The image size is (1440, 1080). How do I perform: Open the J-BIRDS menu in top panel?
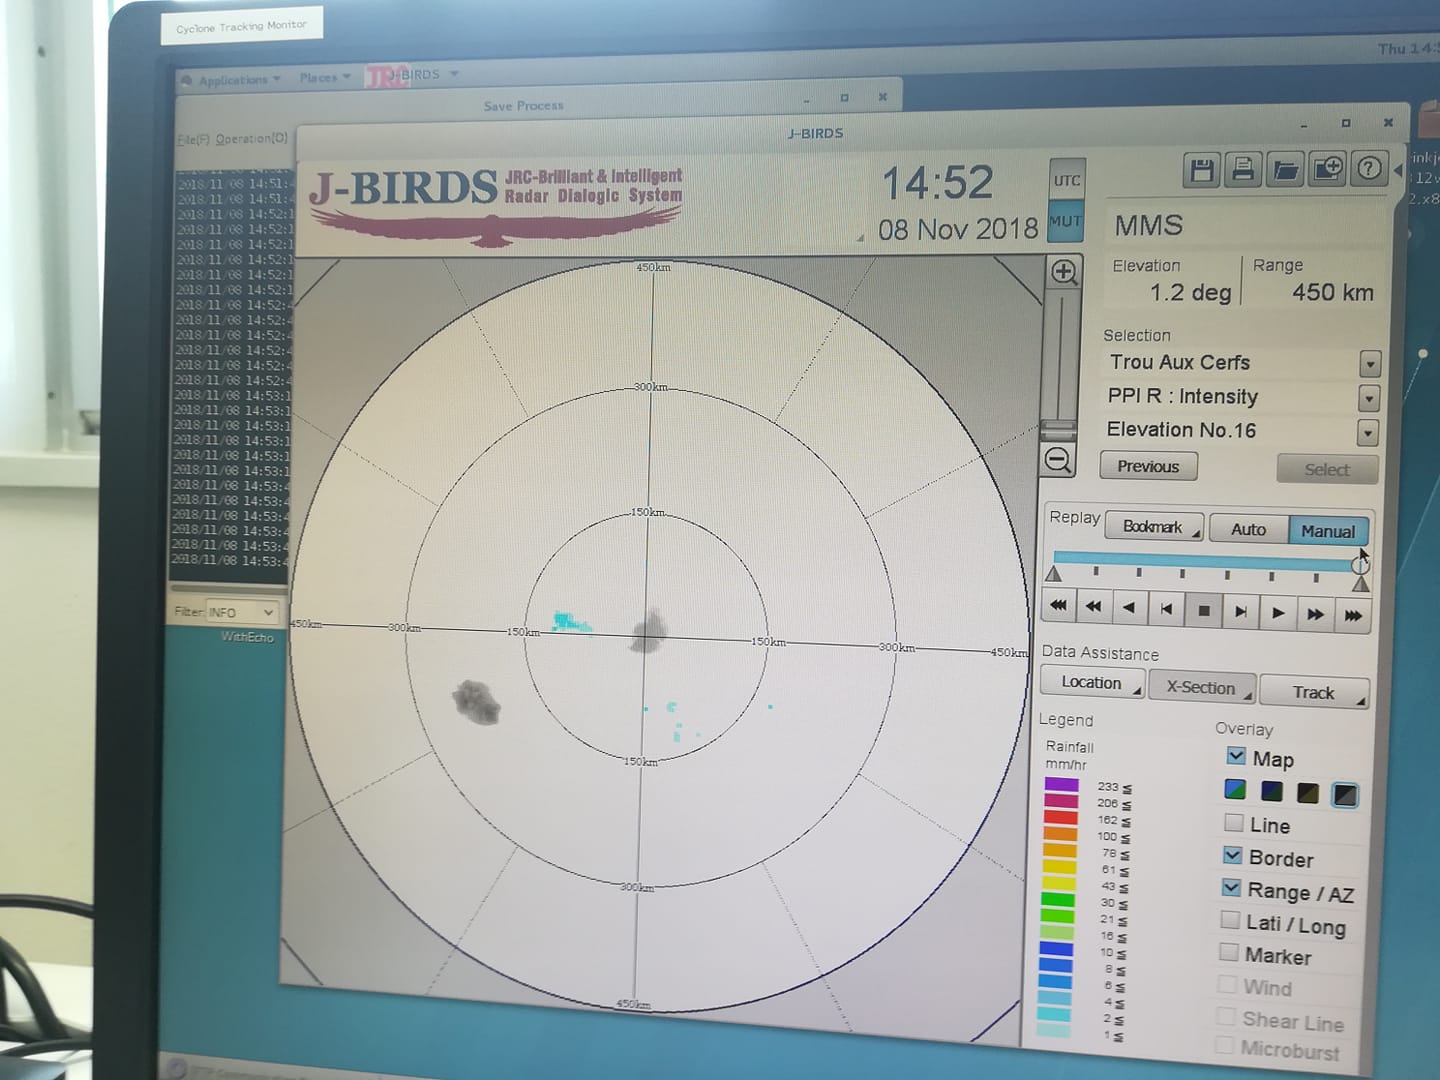[412, 75]
